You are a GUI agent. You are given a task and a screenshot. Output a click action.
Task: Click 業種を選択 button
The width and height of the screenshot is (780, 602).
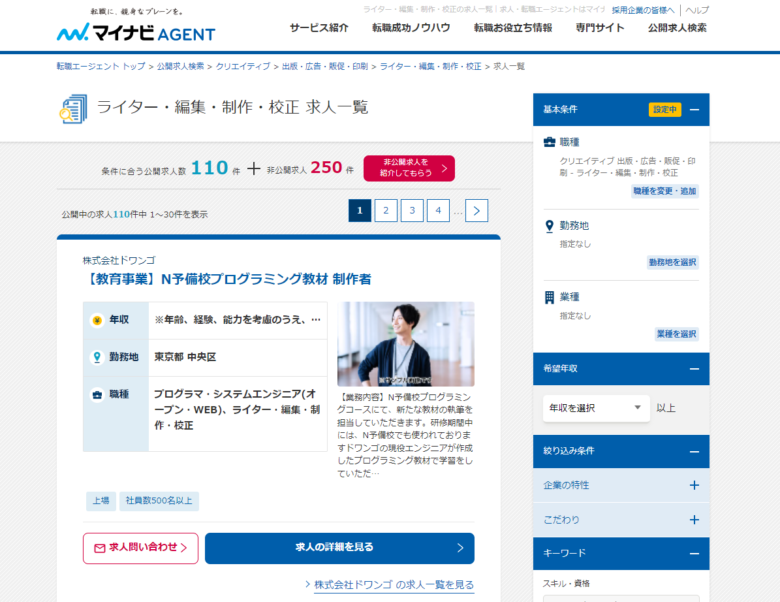pos(677,334)
